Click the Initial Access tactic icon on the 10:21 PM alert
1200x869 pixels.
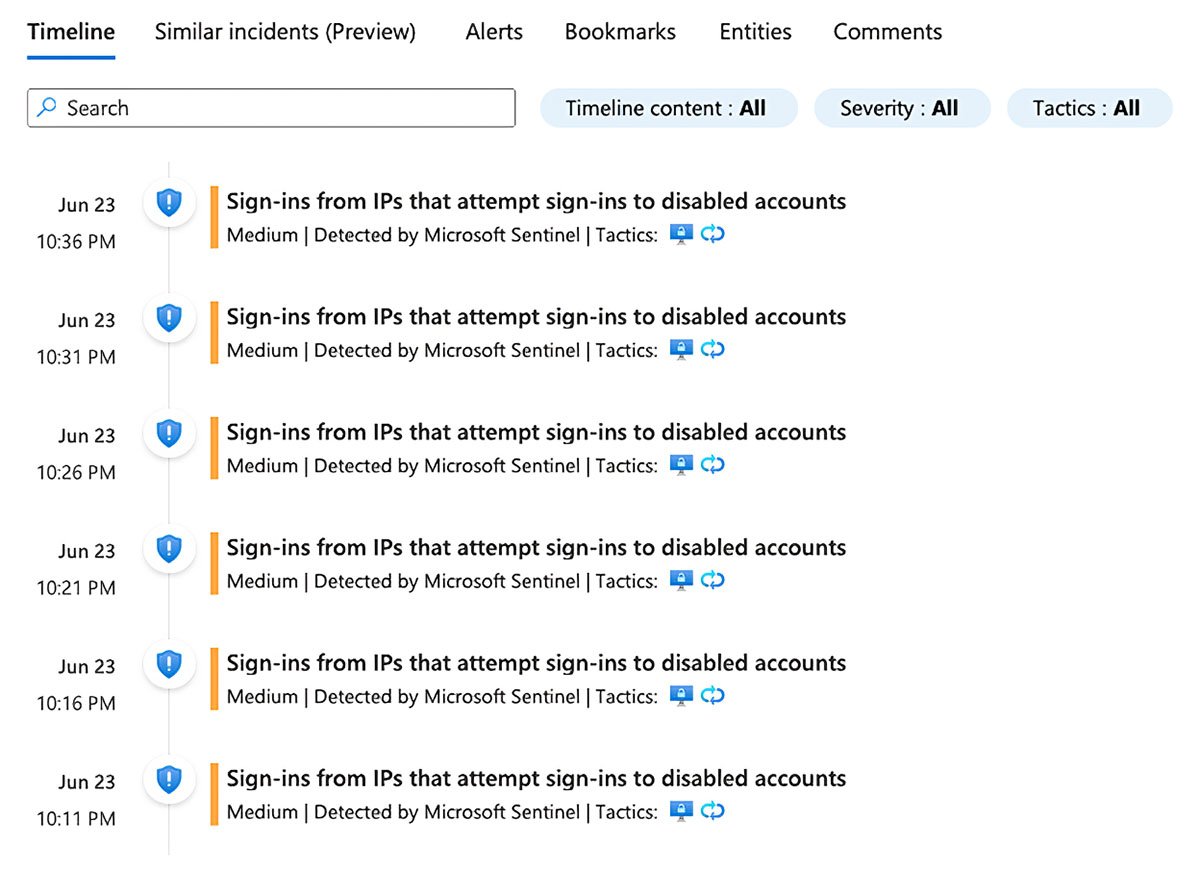[681, 580]
